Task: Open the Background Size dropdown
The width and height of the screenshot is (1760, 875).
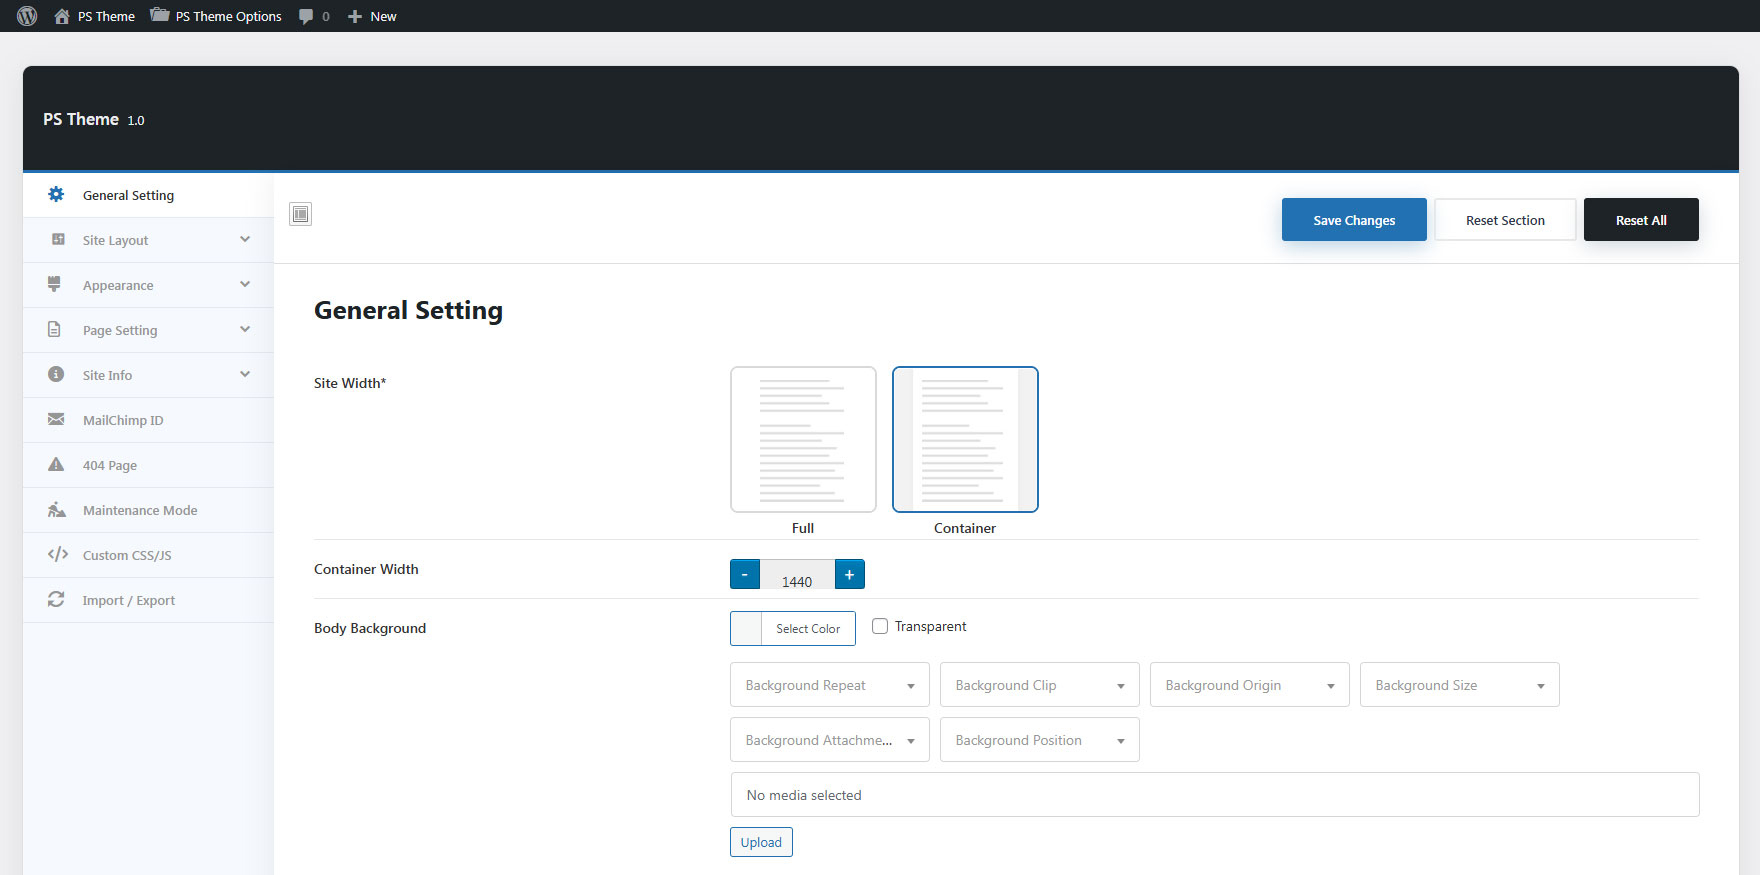Action: pos(1459,685)
